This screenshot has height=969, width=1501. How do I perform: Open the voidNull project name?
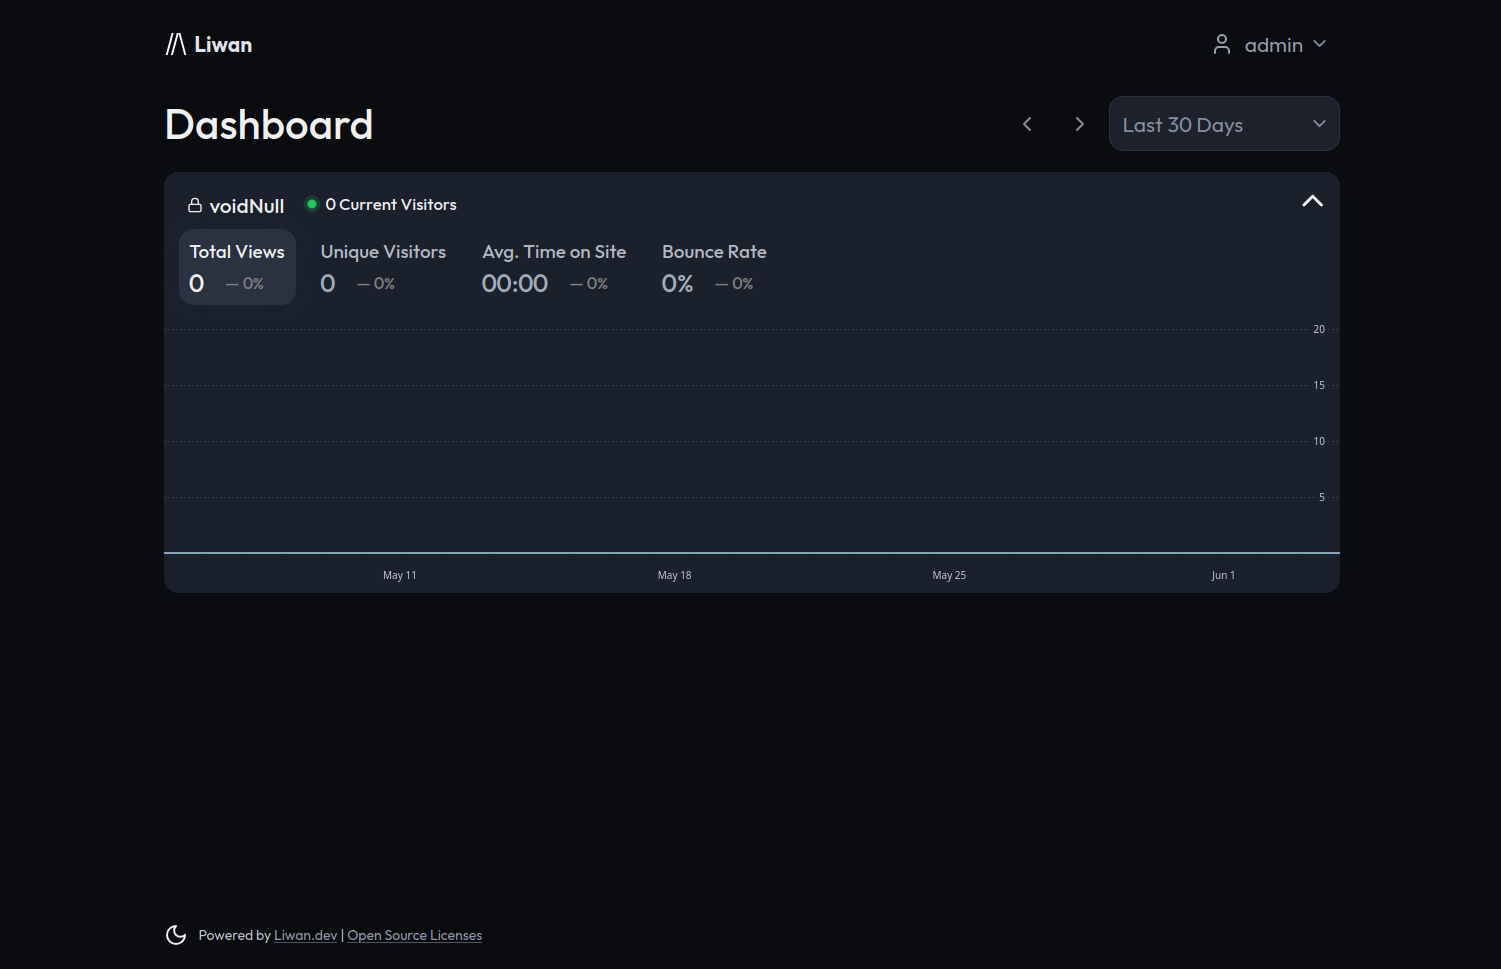[x=247, y=206]
